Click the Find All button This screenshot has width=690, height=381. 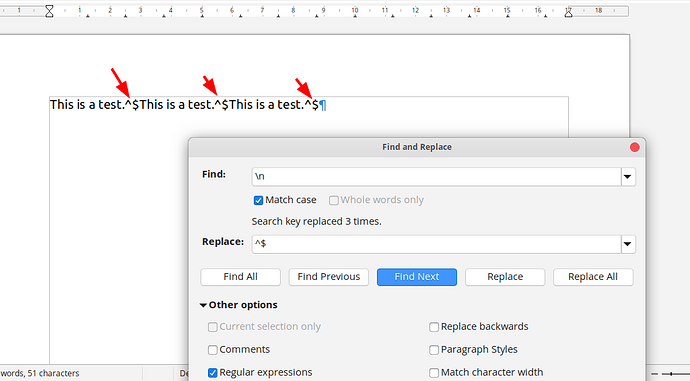(x=240, y=277)
